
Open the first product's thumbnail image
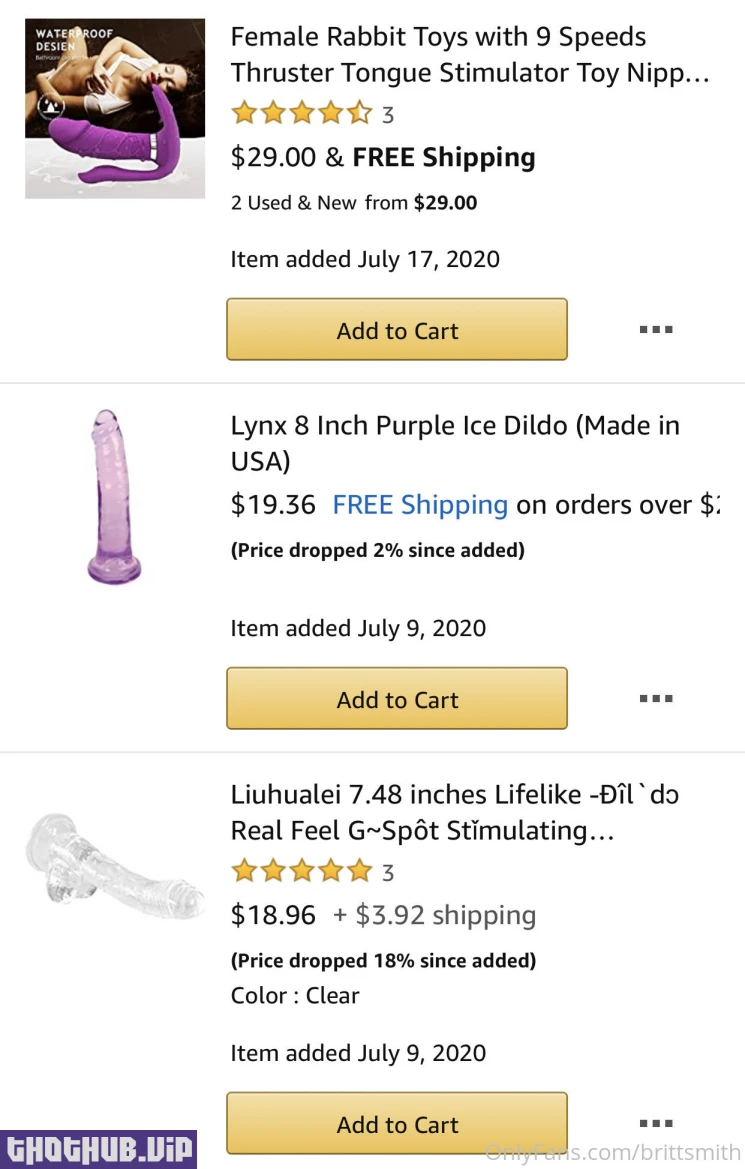(x=115, y=108)
